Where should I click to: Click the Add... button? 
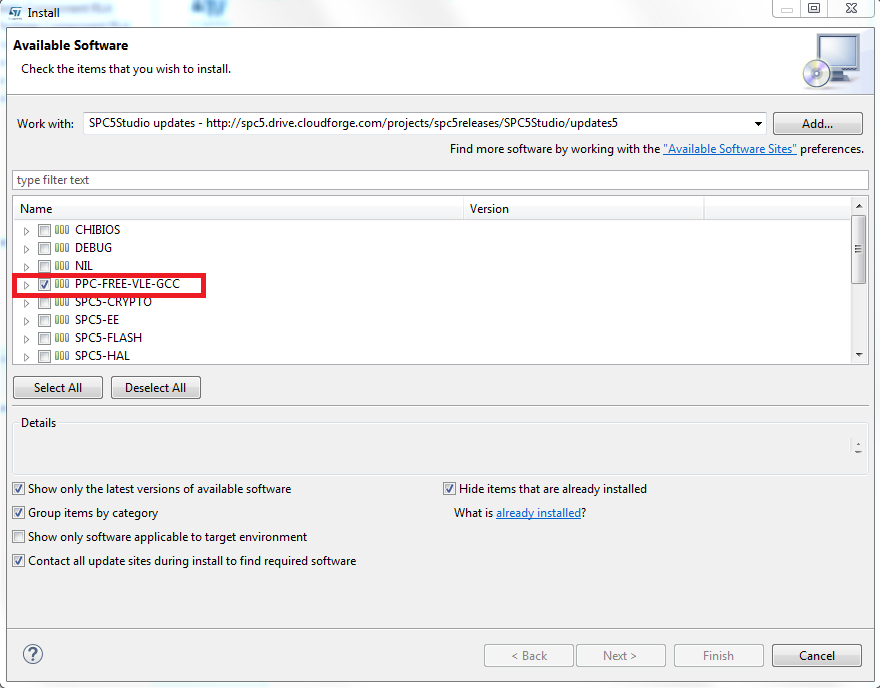pos(817,123)
